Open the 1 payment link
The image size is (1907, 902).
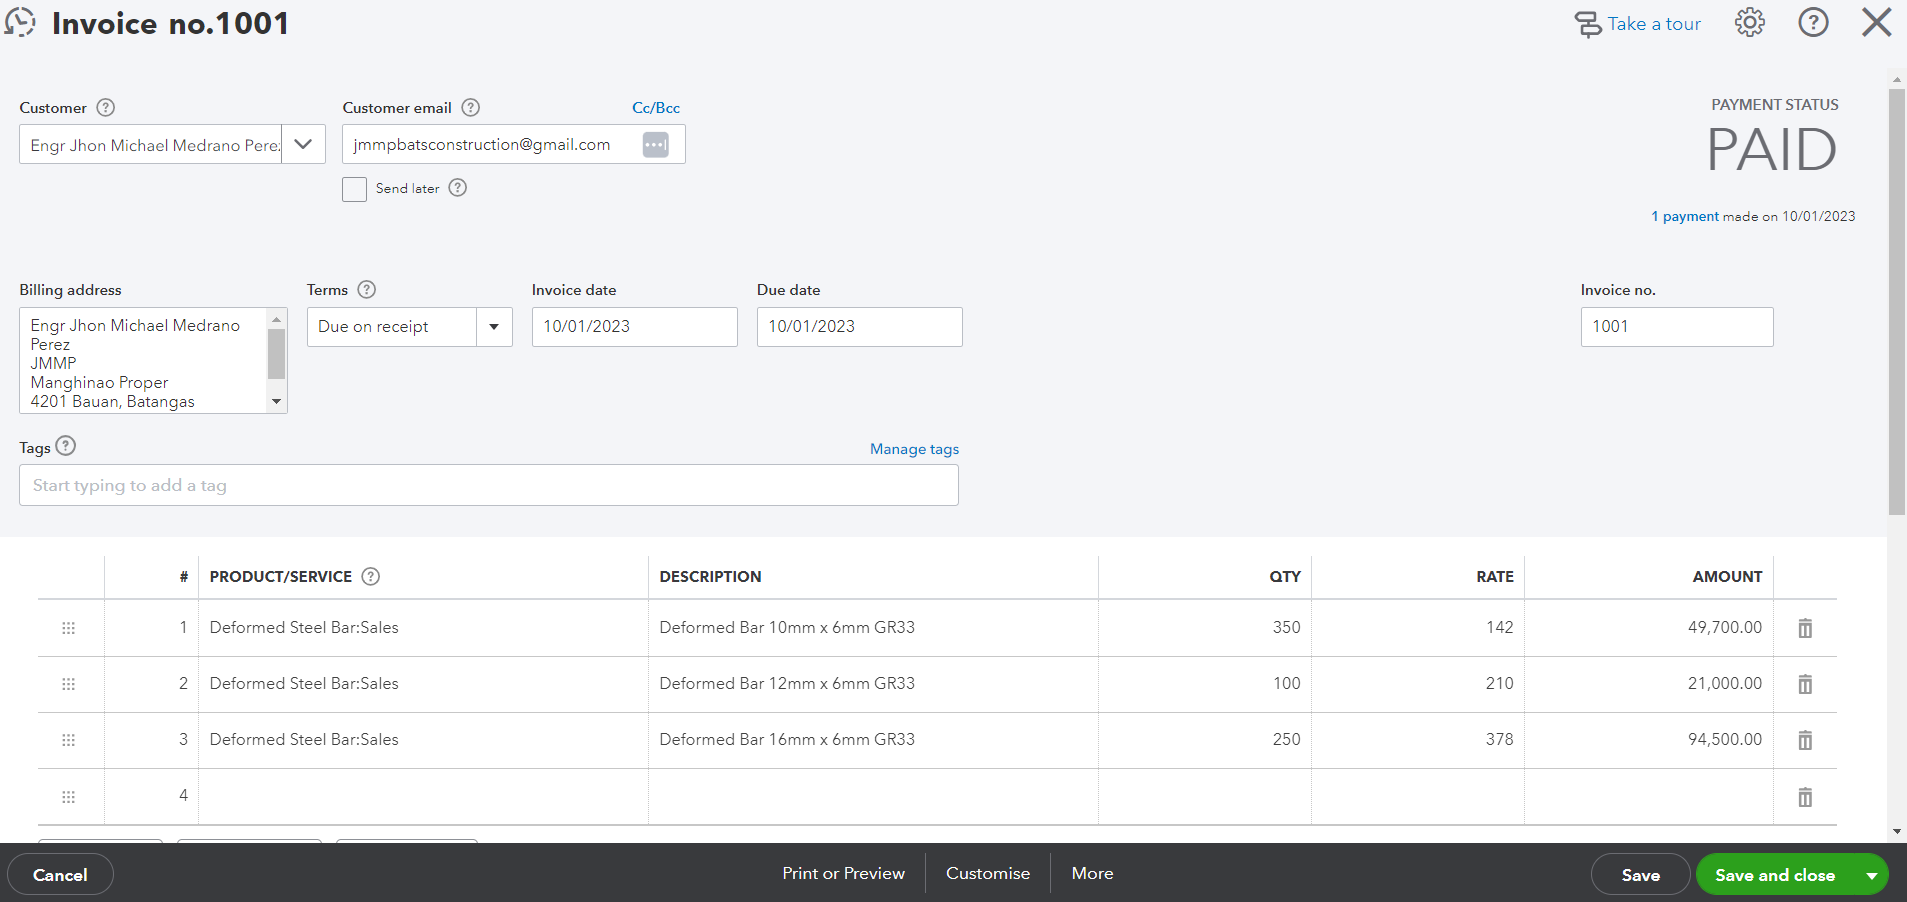click(1684, 216)
